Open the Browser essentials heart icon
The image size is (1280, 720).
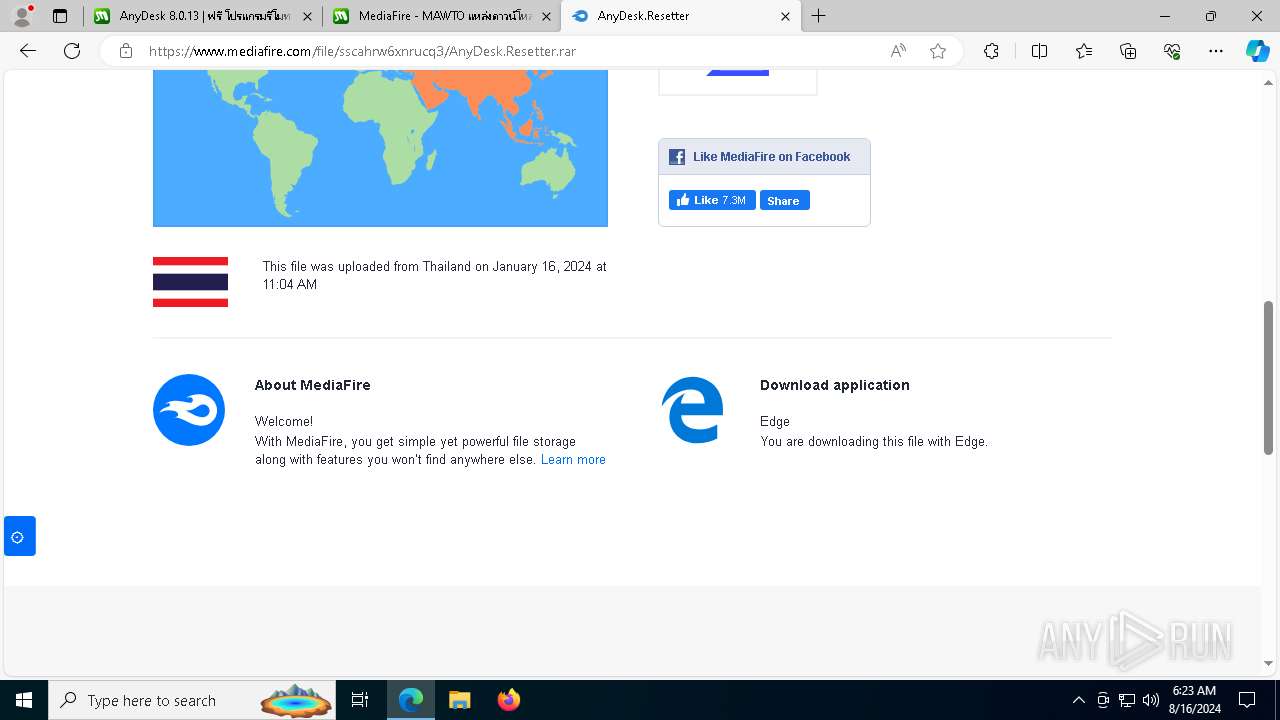(x=1172, y=51)
